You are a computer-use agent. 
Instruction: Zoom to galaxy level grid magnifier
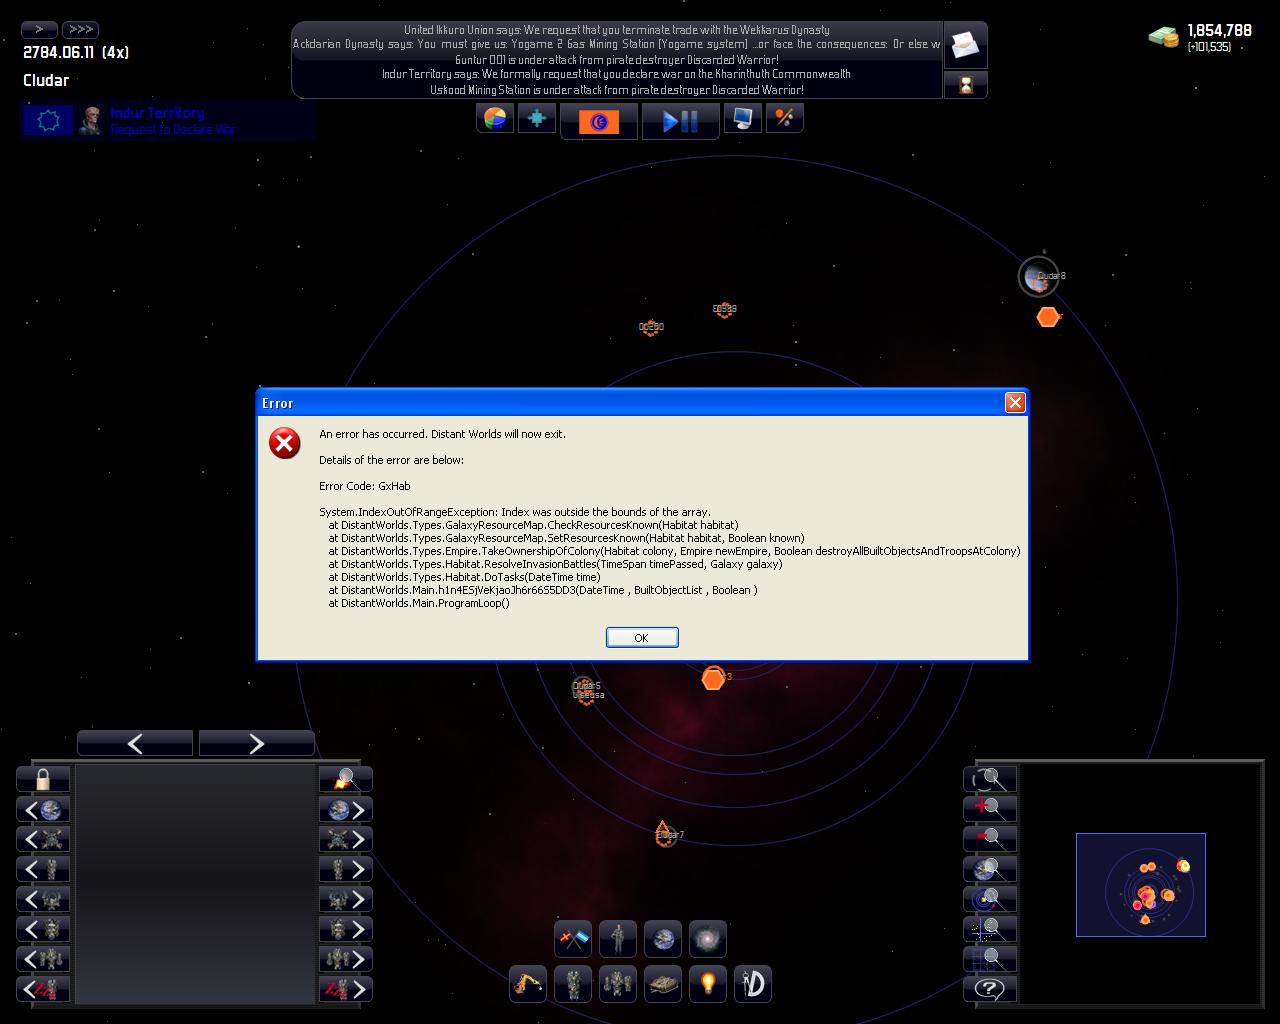tap(990, 959)
